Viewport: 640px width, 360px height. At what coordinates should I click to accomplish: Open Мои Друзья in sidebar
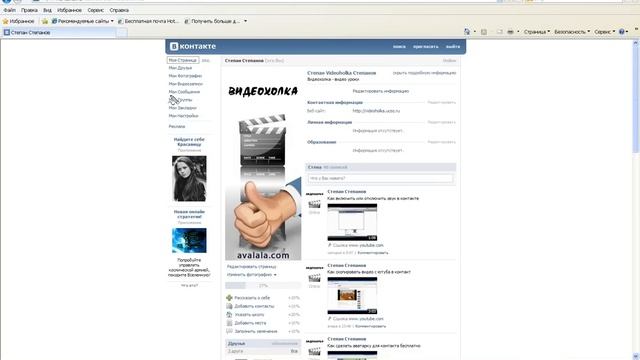coord(180,68)
